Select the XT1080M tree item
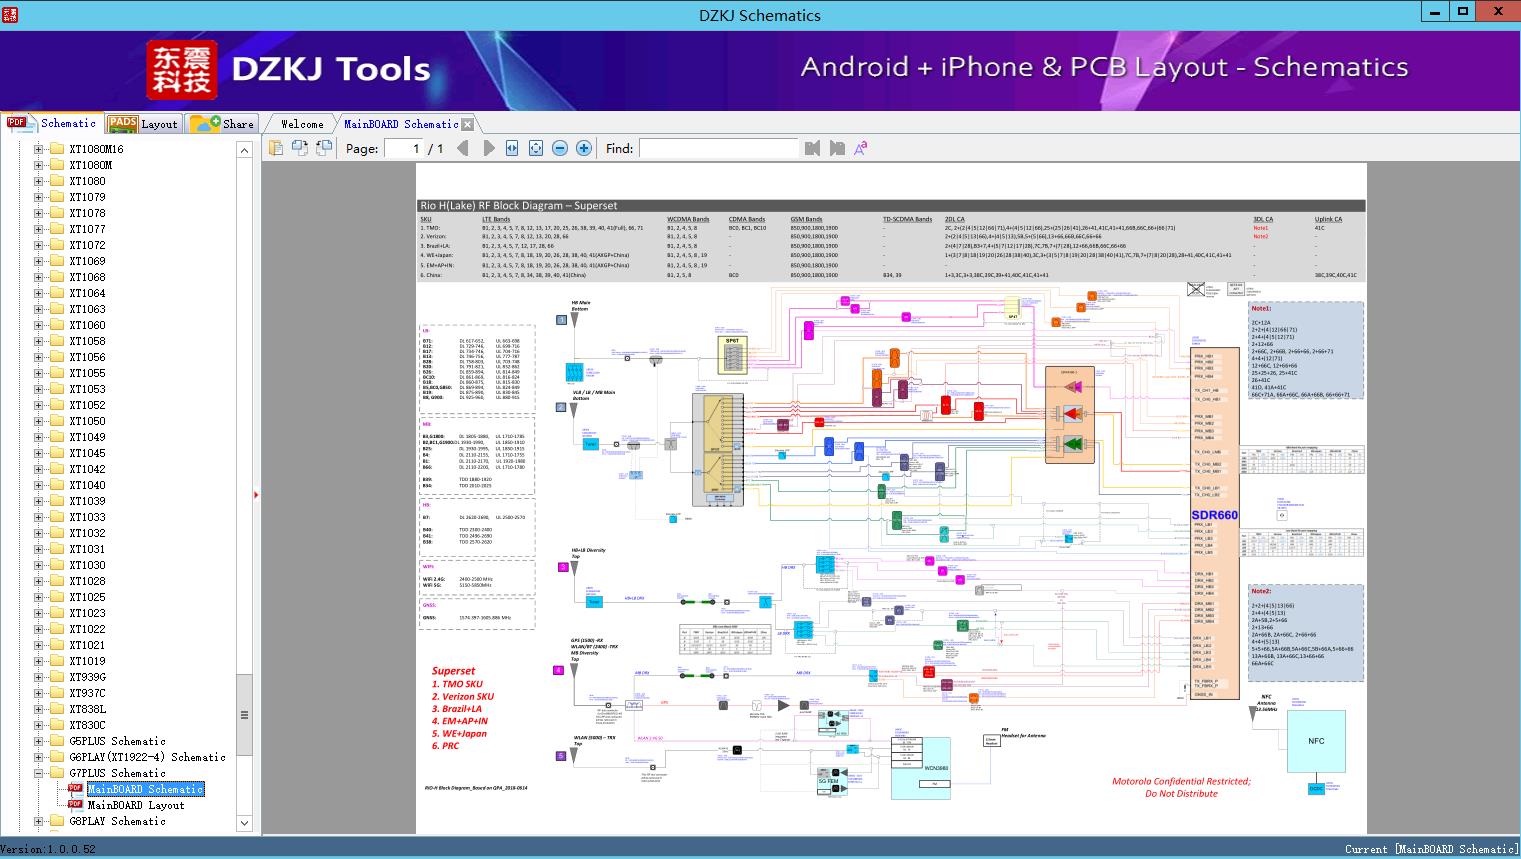Screen dimensions: 1521x859 90,165
